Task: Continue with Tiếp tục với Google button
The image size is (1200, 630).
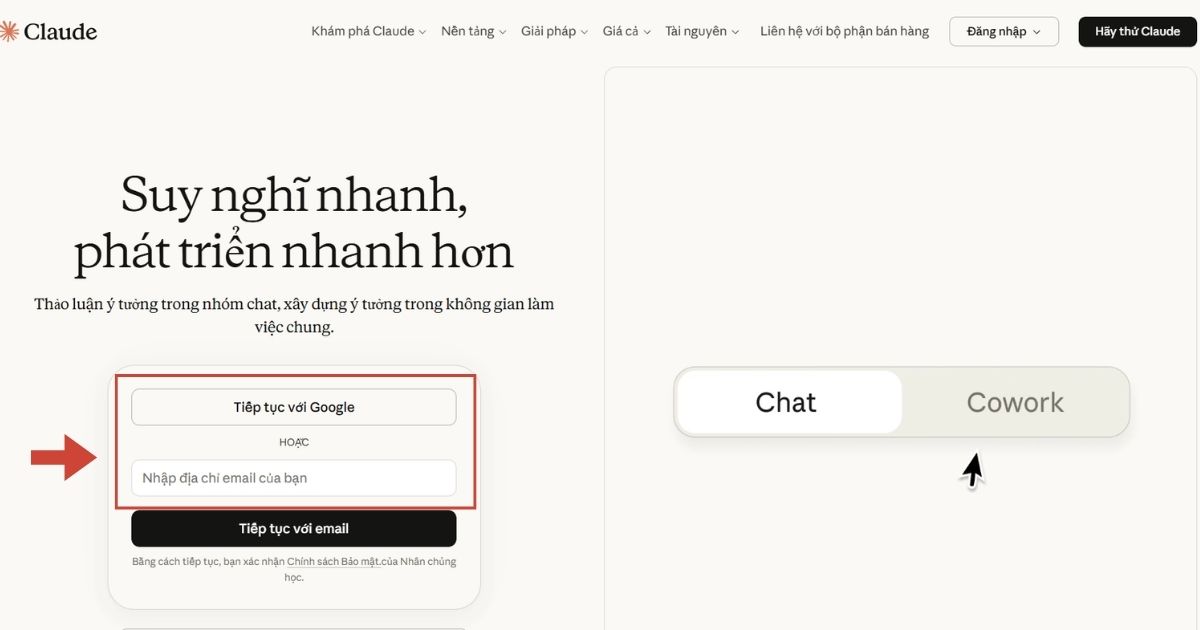Action: pos(294,407)
